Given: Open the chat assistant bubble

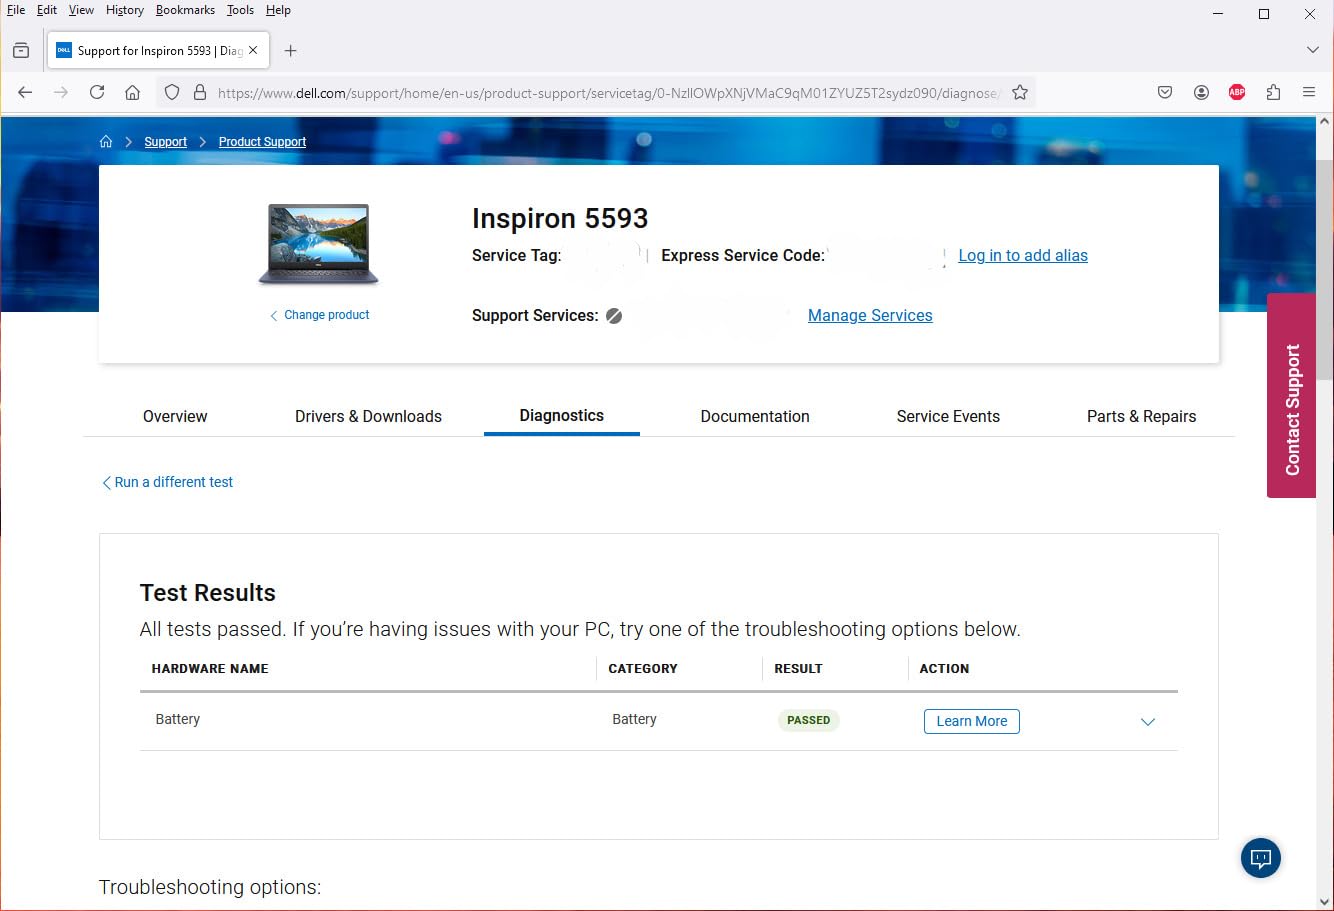Looking at the screenshot, I should (x=1261, y=858).
